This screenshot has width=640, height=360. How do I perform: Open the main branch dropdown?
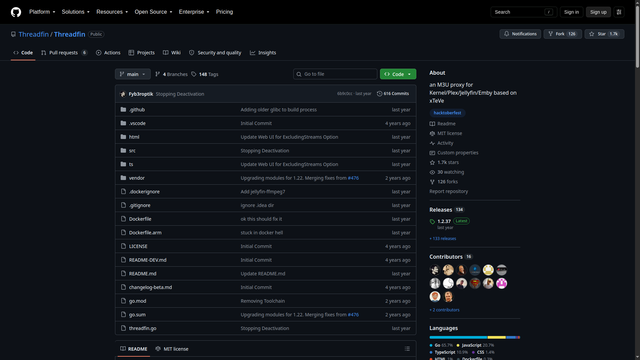(133, 74)
